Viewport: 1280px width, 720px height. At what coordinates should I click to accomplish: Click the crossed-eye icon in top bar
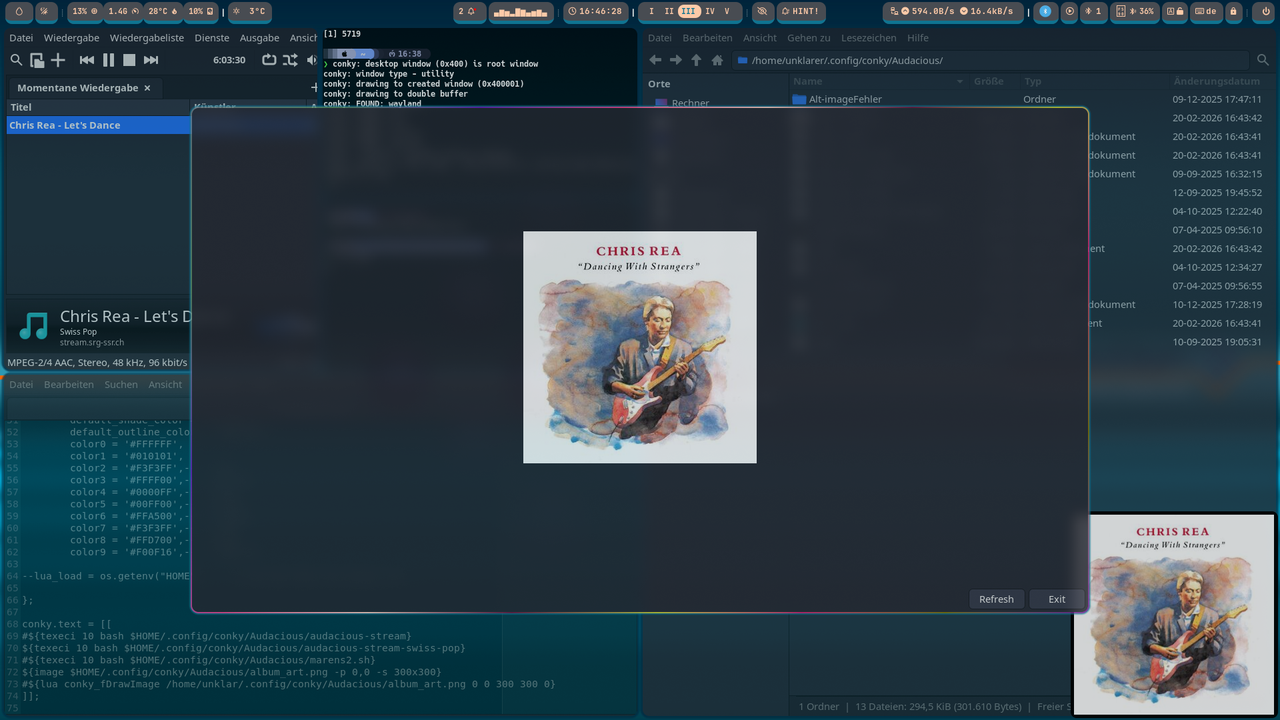tap(762, 11)
